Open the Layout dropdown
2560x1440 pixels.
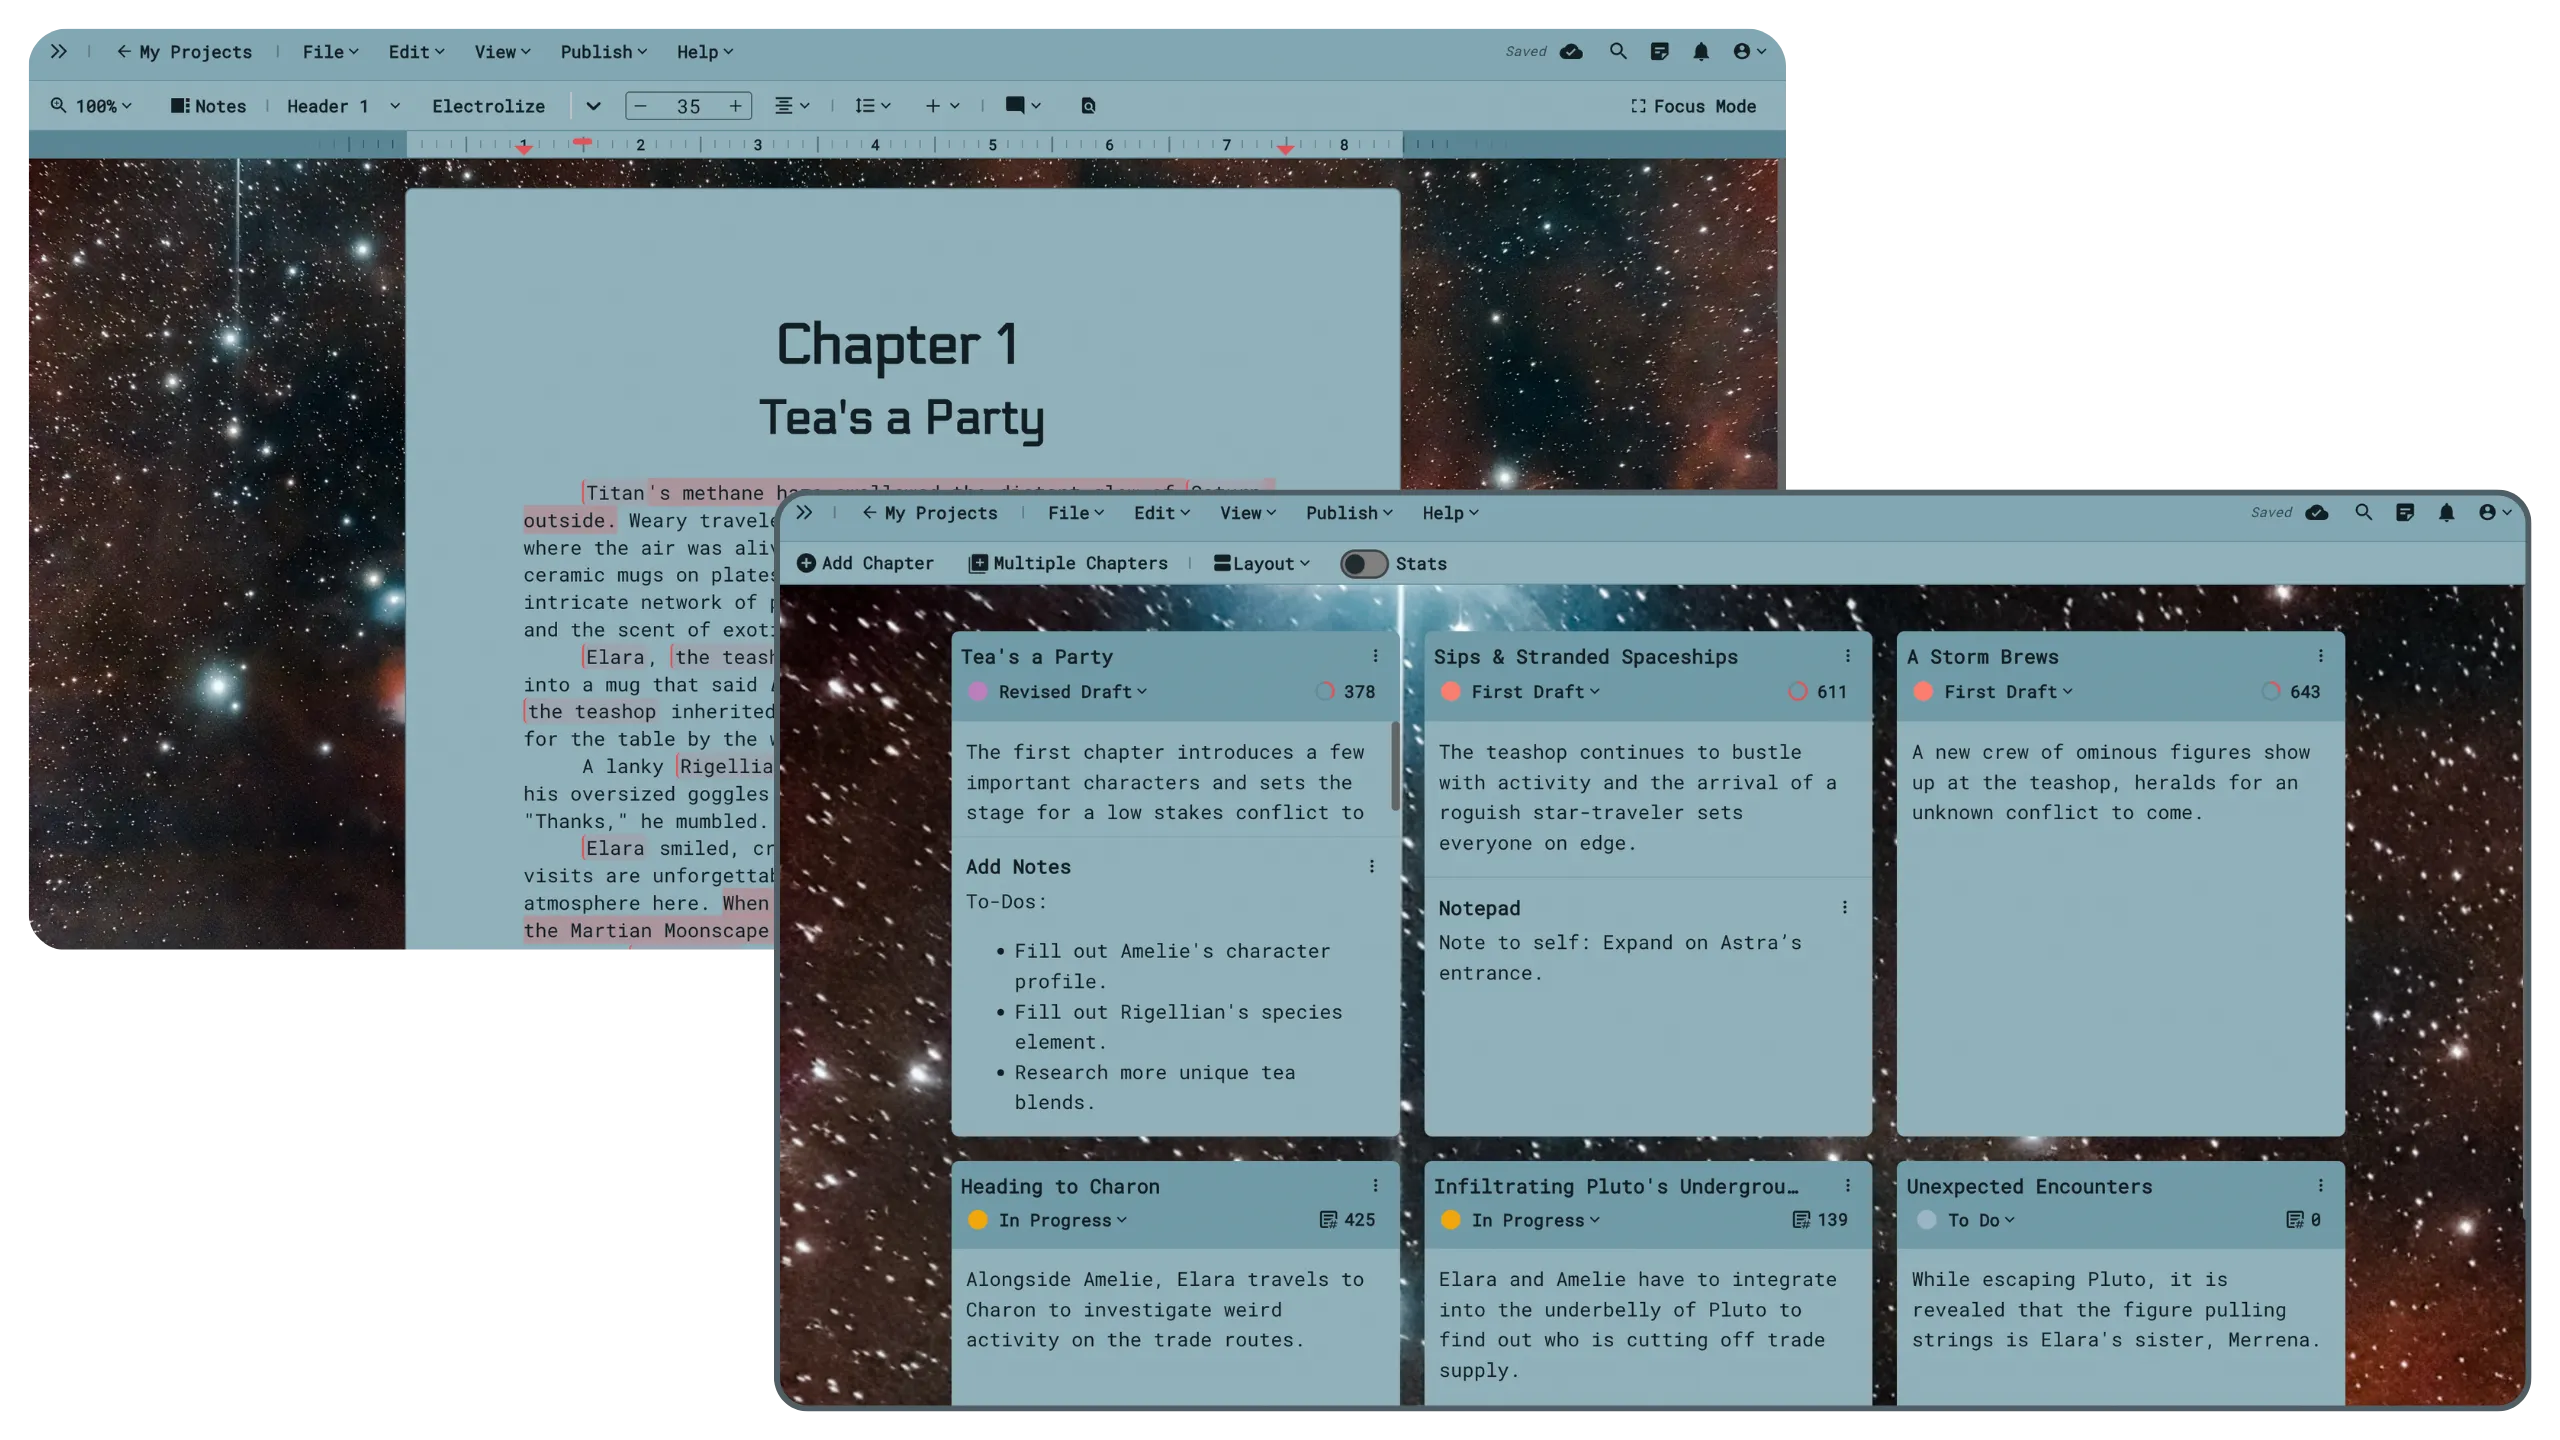pos(1262,564)
